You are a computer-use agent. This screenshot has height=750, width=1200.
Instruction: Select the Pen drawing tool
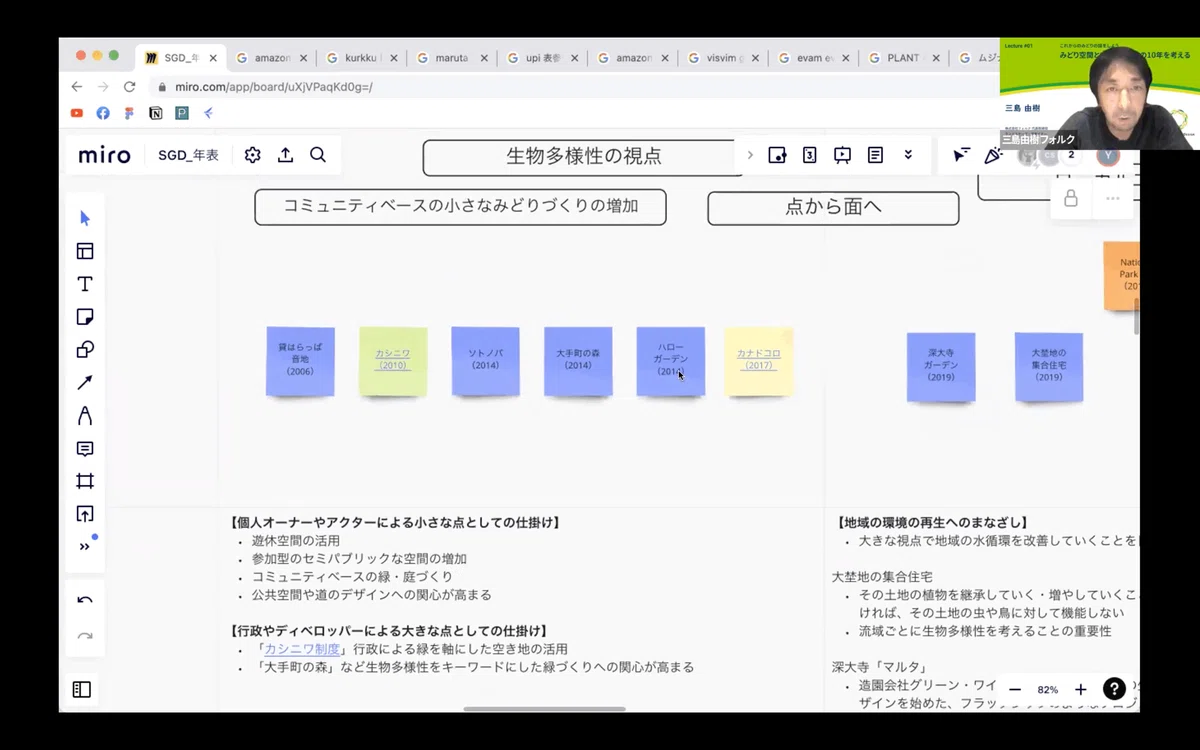coord(85,416)
